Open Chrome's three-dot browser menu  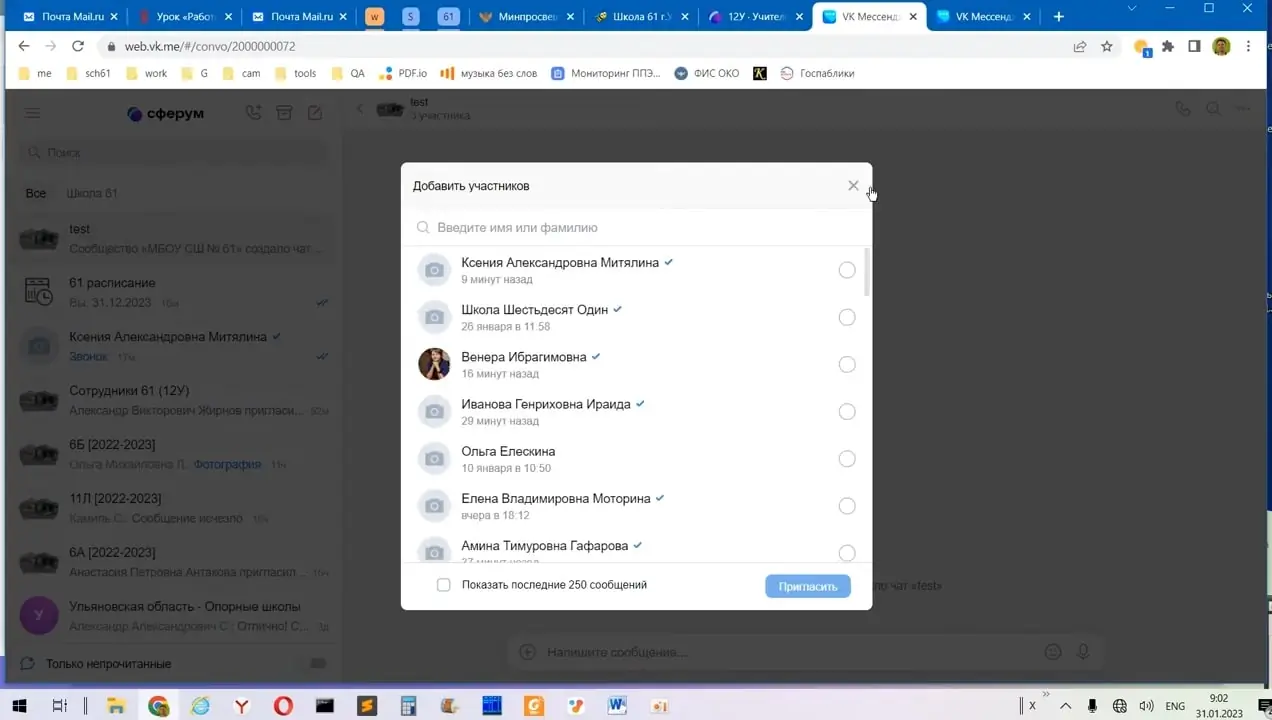pos(1248,46)
